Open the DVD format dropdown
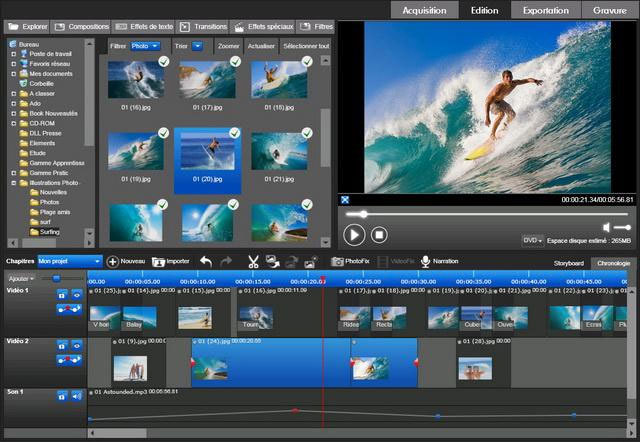The height and width of the screenshot is (442, 640). 532,240
